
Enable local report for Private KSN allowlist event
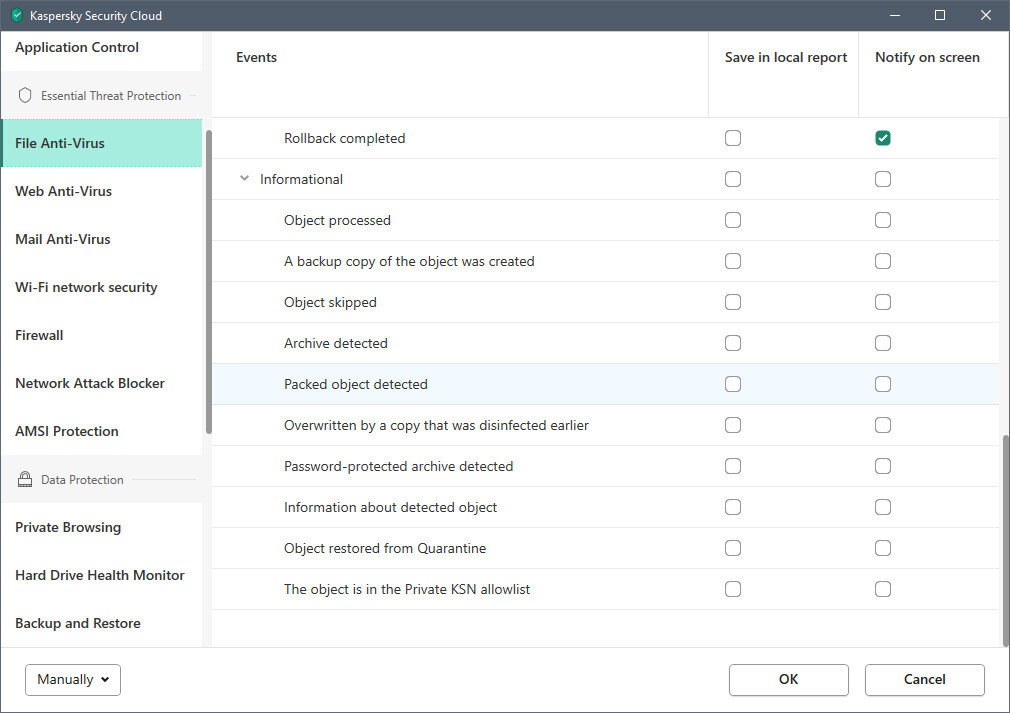733,589
